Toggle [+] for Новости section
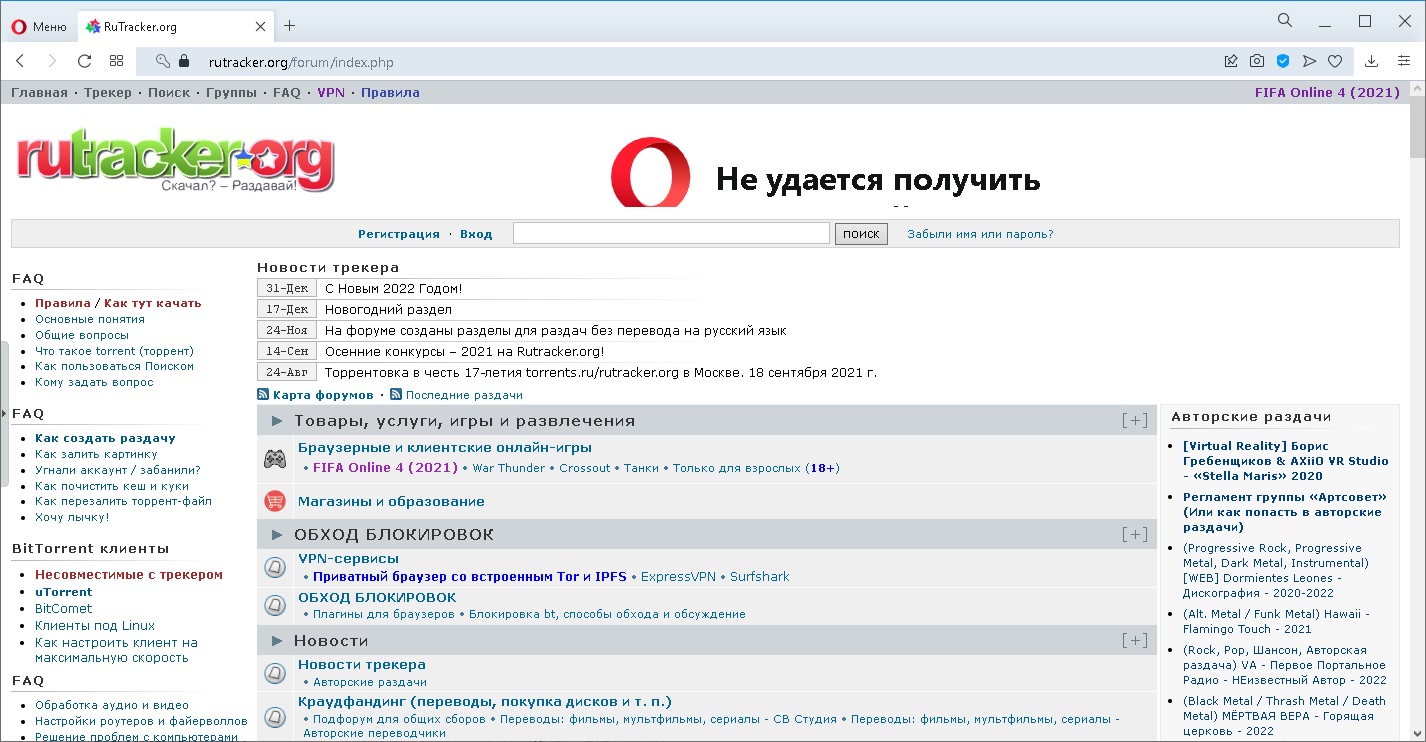Viewport: 1426px width, 742px height. (x=1135, y=640)
